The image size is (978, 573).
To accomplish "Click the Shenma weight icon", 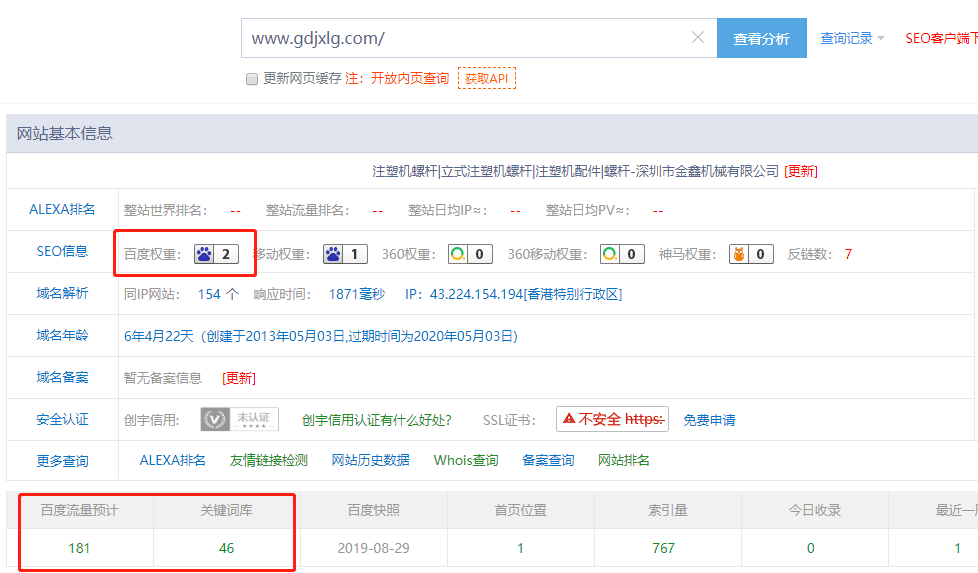I will (x=739, y=254).
